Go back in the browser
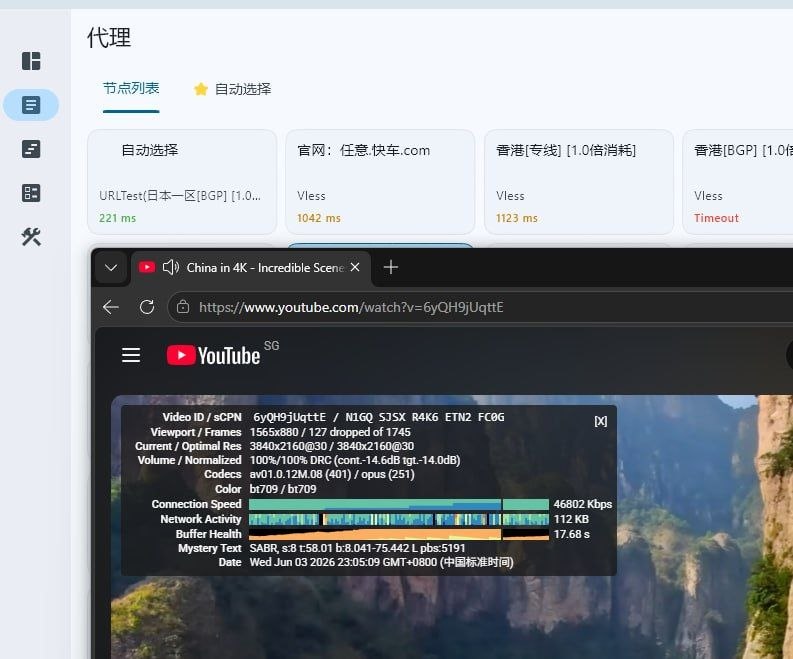Image resolution: width=793 pixels, height=659 pixels. coord(111,307)
